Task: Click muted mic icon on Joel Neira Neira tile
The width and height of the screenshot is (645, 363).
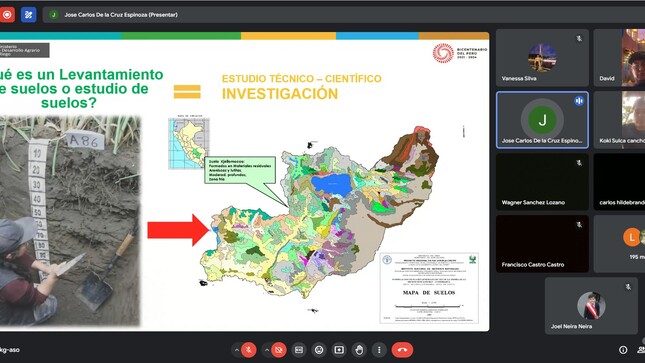Action: 628,287
